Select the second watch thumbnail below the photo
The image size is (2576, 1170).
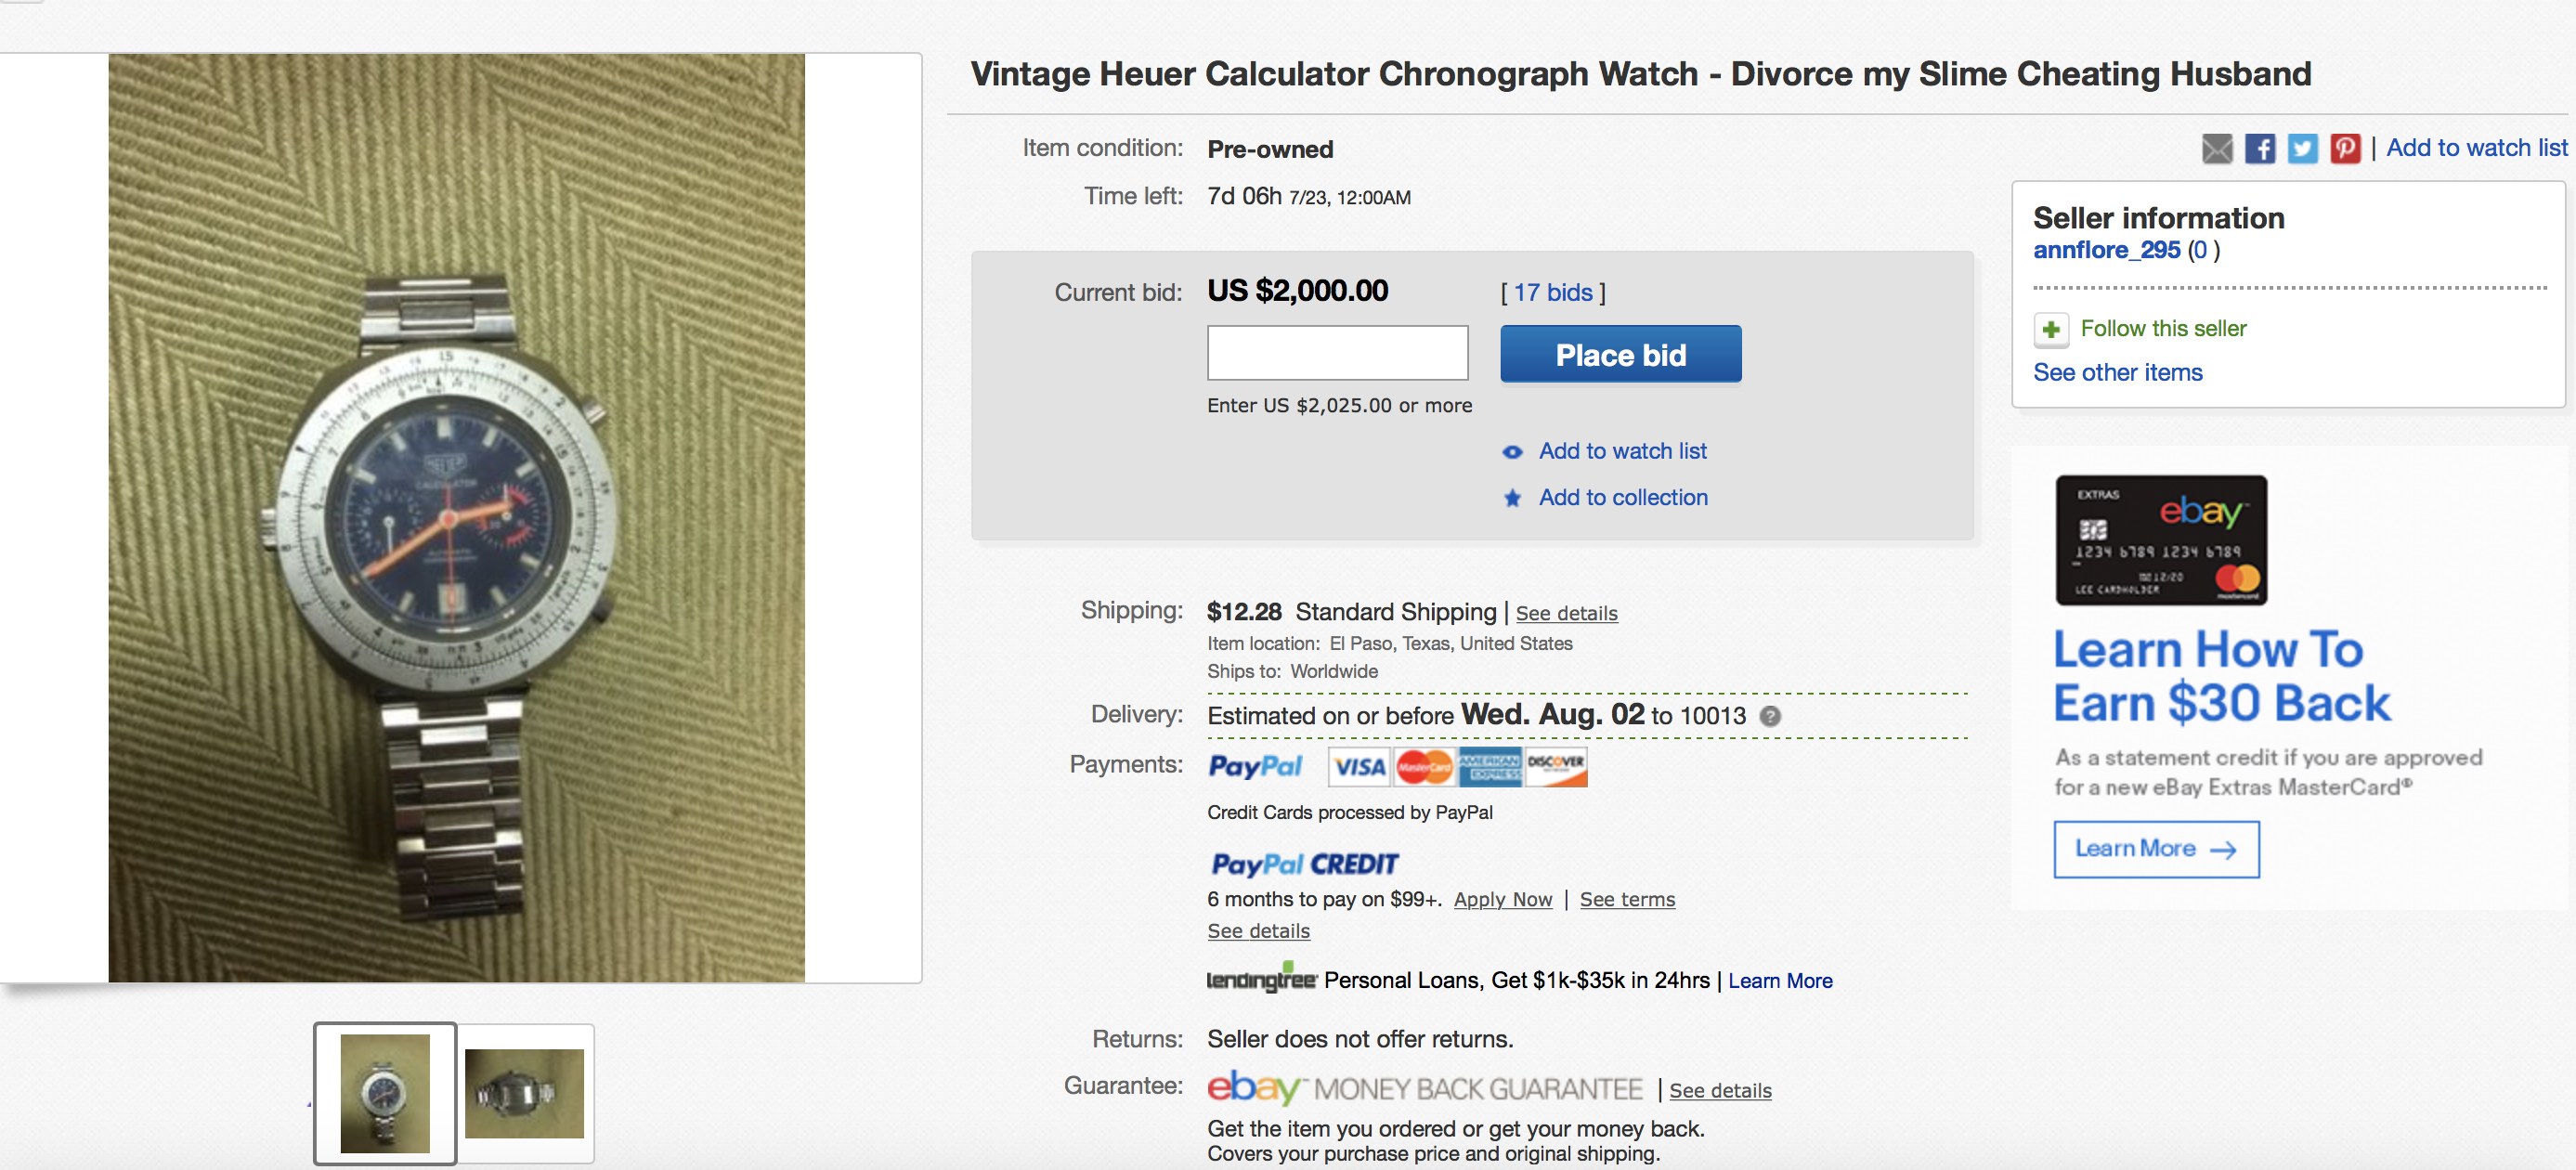coord(523,1093)
